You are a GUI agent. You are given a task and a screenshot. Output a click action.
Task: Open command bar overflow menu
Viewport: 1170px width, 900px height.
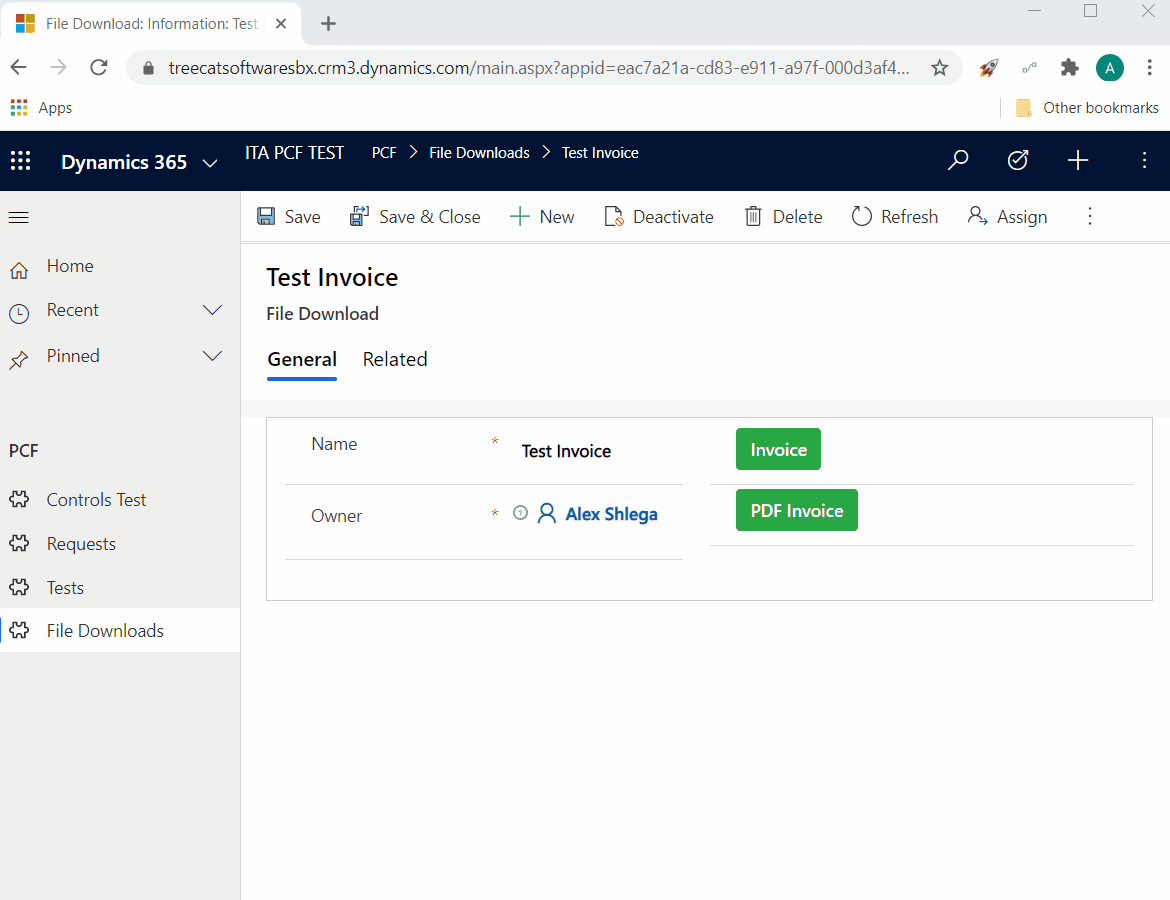point(1090,216)
